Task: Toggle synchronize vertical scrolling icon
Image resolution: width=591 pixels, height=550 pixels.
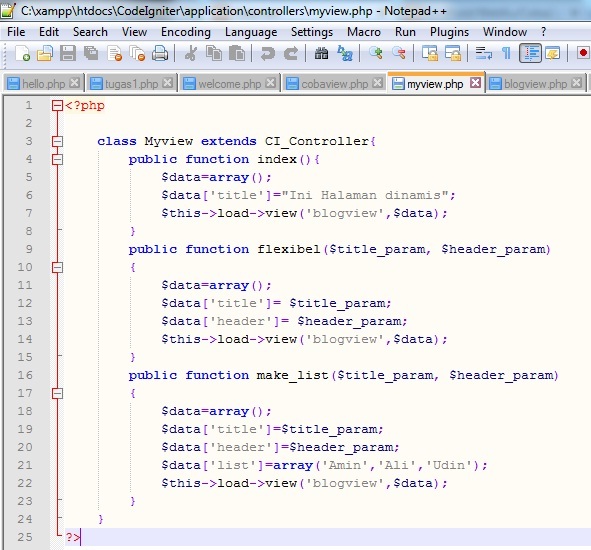Action: click(x=430, y=53)
